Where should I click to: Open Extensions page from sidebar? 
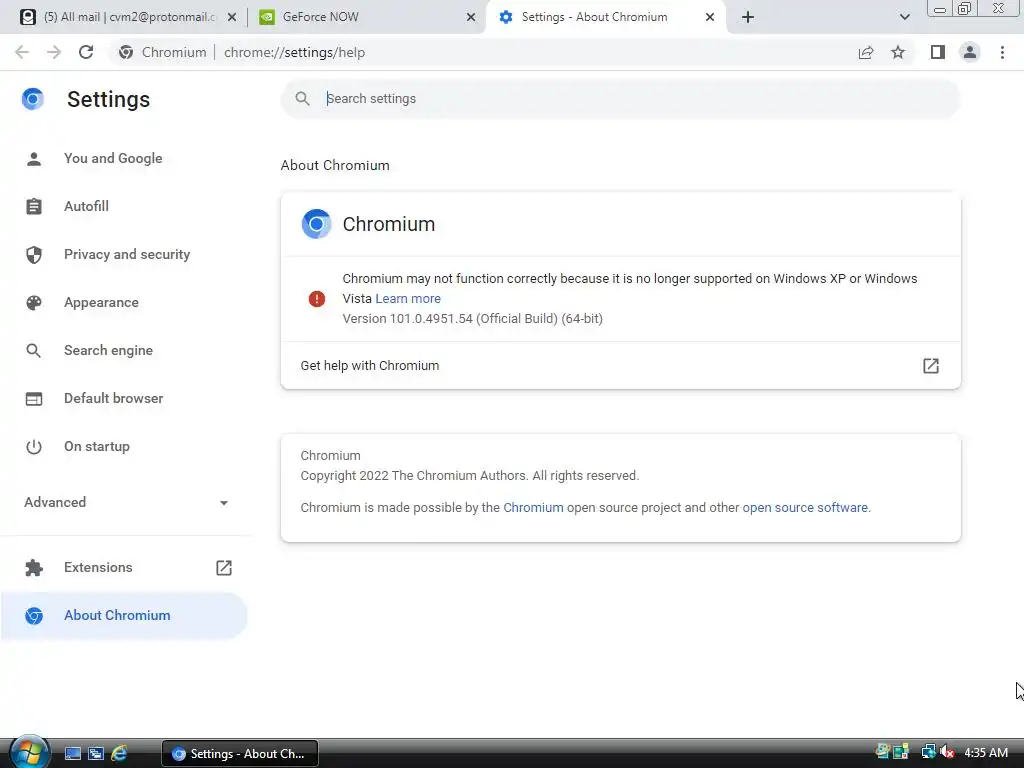point(98,568)
